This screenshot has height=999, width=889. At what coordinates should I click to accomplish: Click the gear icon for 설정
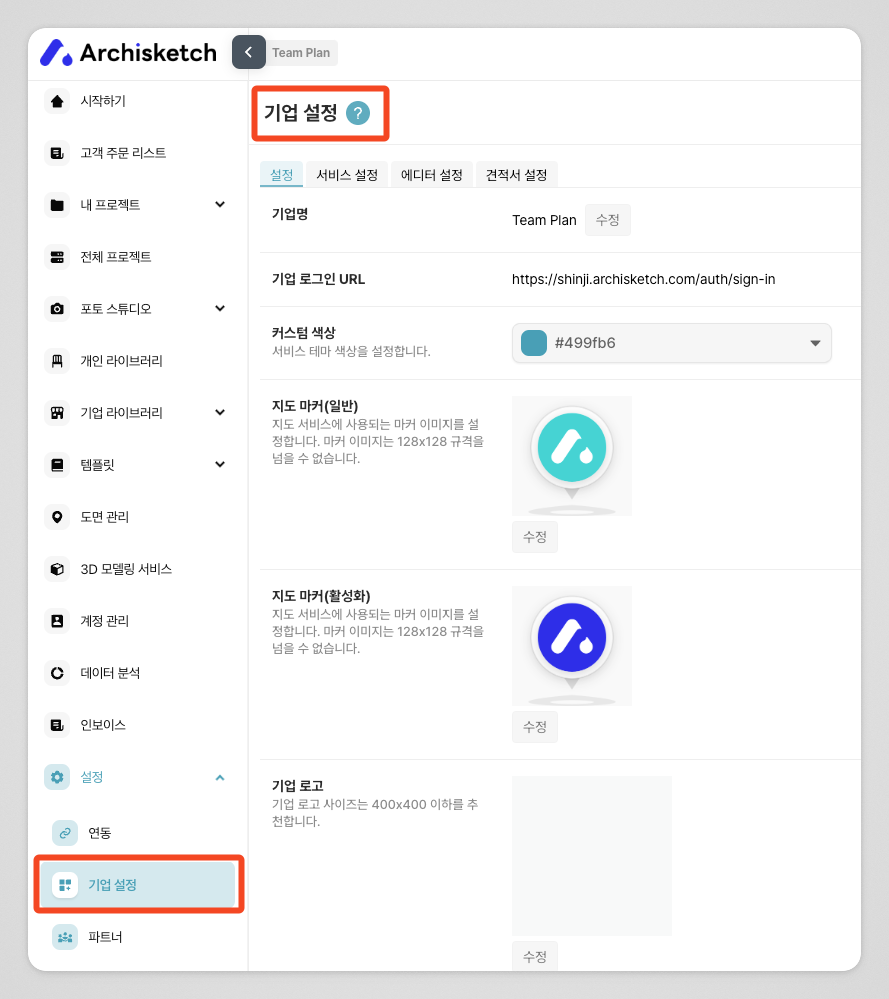pyautogui.click(x=57, y=777)
